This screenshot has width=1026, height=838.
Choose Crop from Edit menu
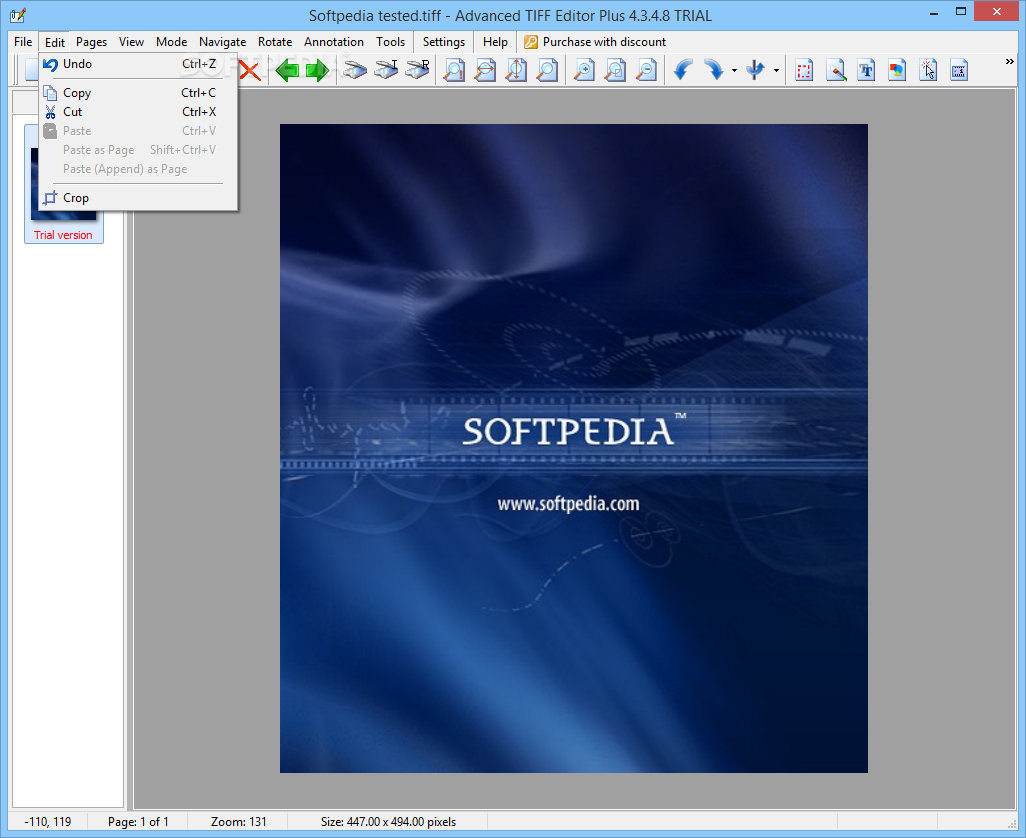click(x=137, y=198)
